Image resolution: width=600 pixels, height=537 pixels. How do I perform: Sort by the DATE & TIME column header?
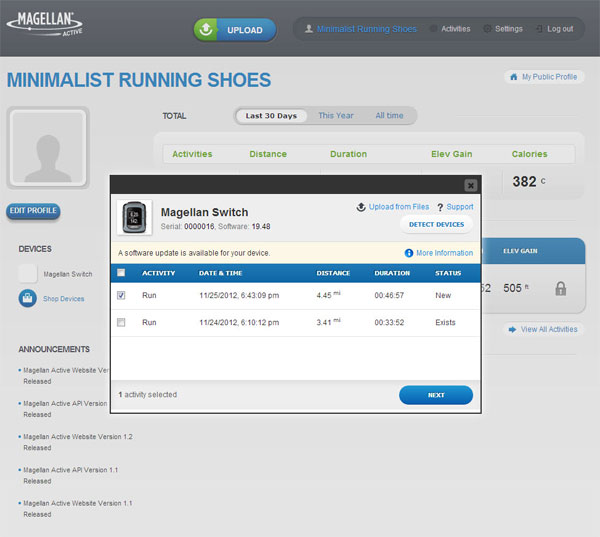[220, 273]
